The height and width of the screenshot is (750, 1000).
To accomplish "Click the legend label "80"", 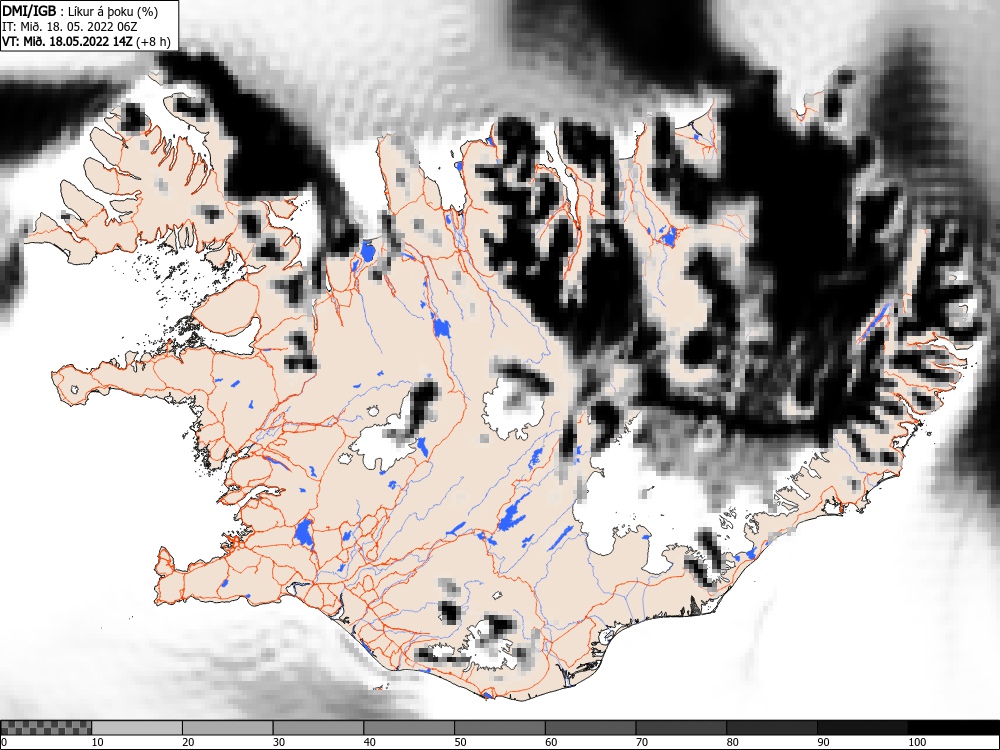I will (x=732, y=742).
